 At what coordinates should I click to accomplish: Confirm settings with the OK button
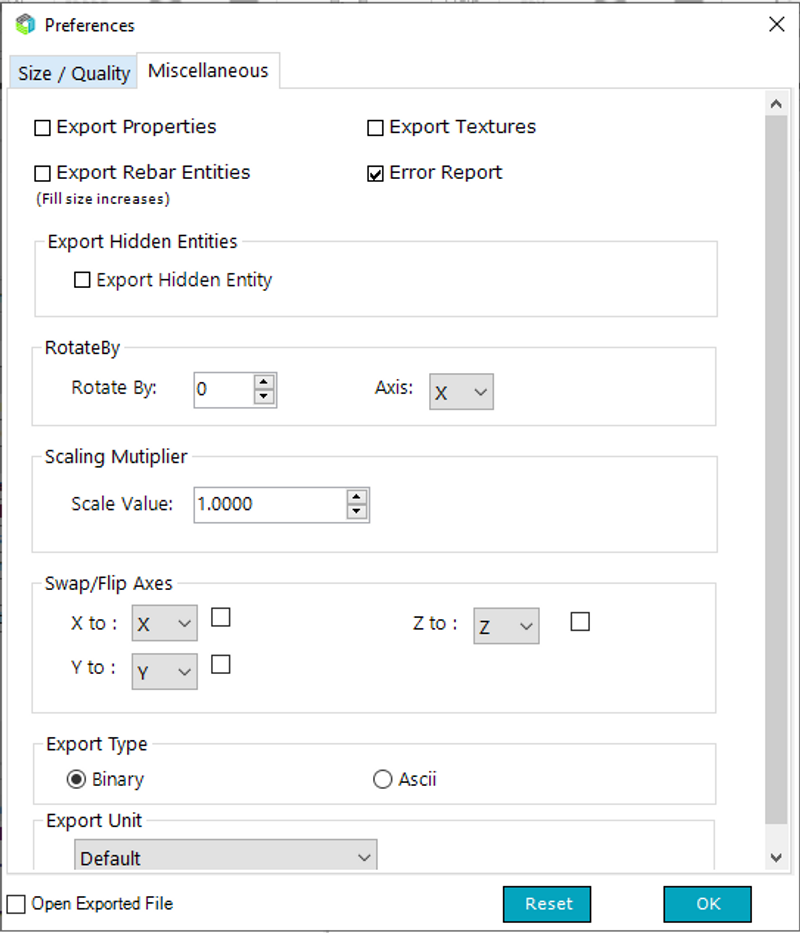[x=708, y=904]
